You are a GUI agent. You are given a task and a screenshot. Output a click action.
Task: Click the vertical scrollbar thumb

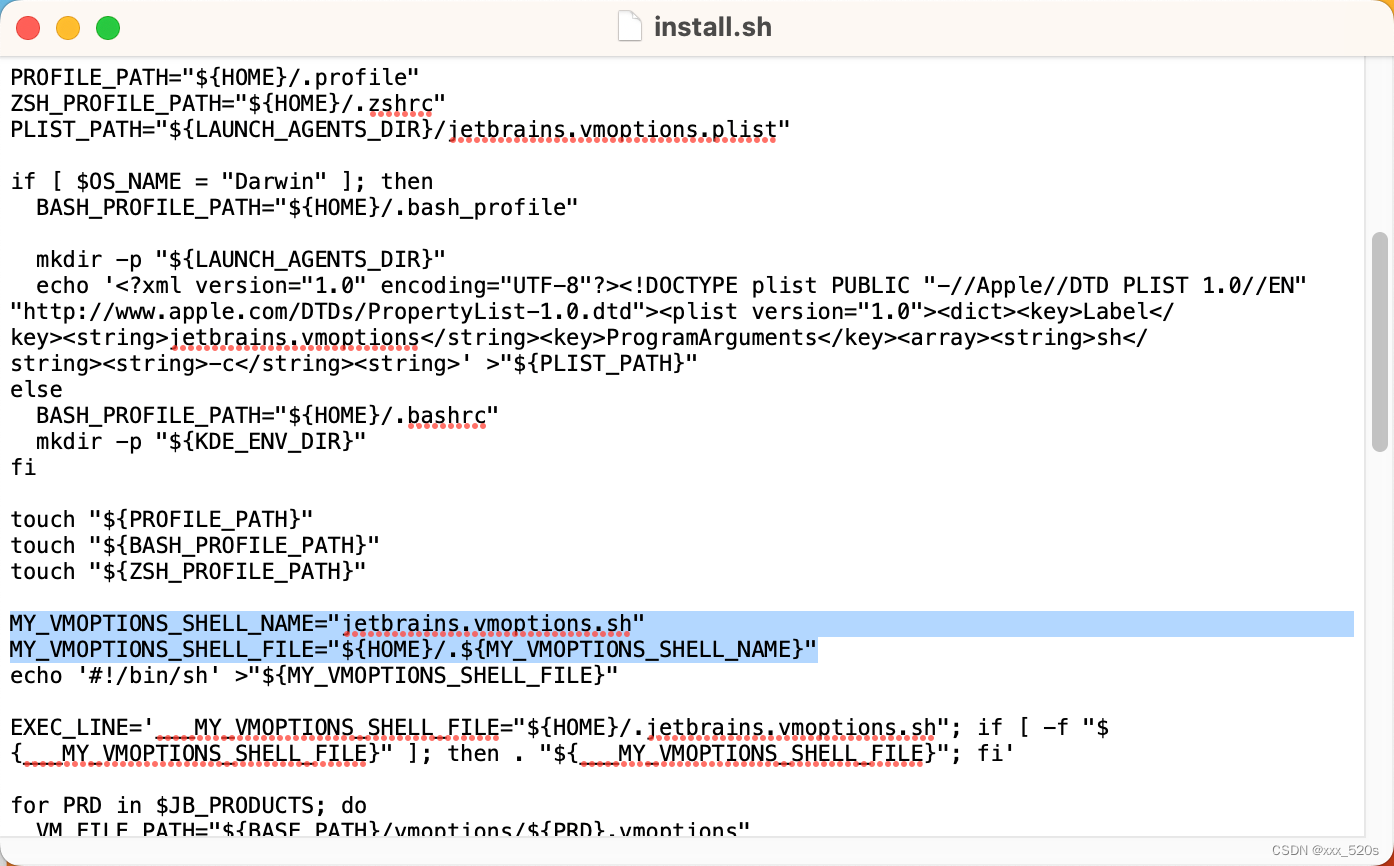click(1380, 341)
